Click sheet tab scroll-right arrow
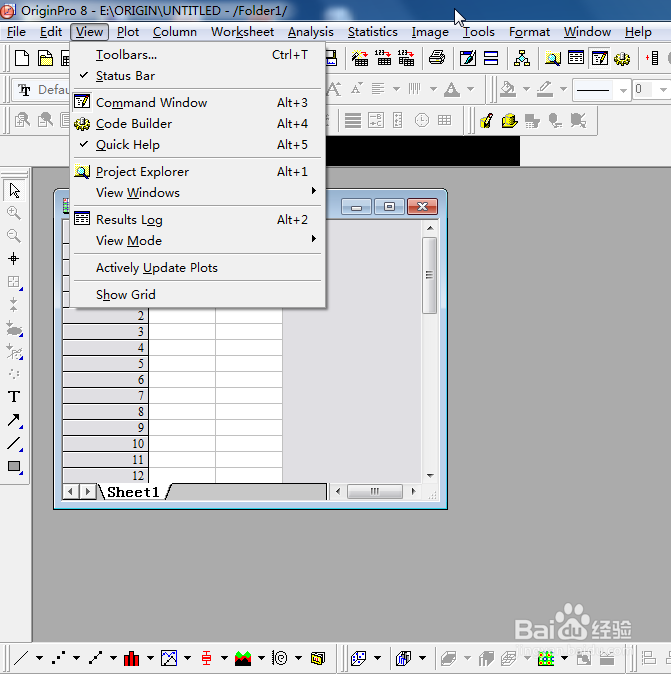The image size is (671, 674). point(88,491)
